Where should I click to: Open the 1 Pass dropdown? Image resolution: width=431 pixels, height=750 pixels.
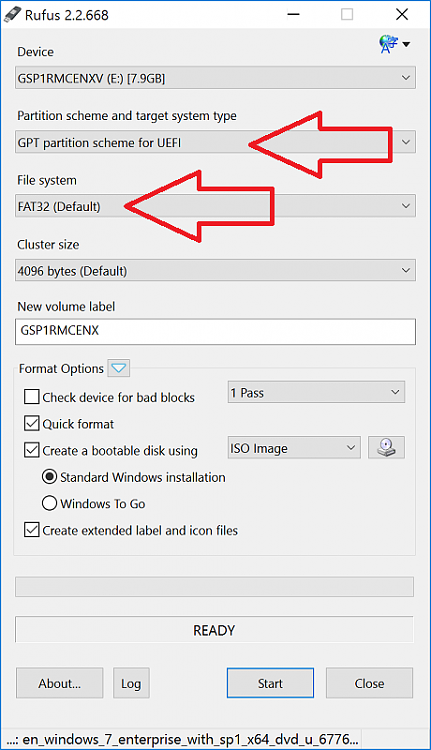(316, 392)
